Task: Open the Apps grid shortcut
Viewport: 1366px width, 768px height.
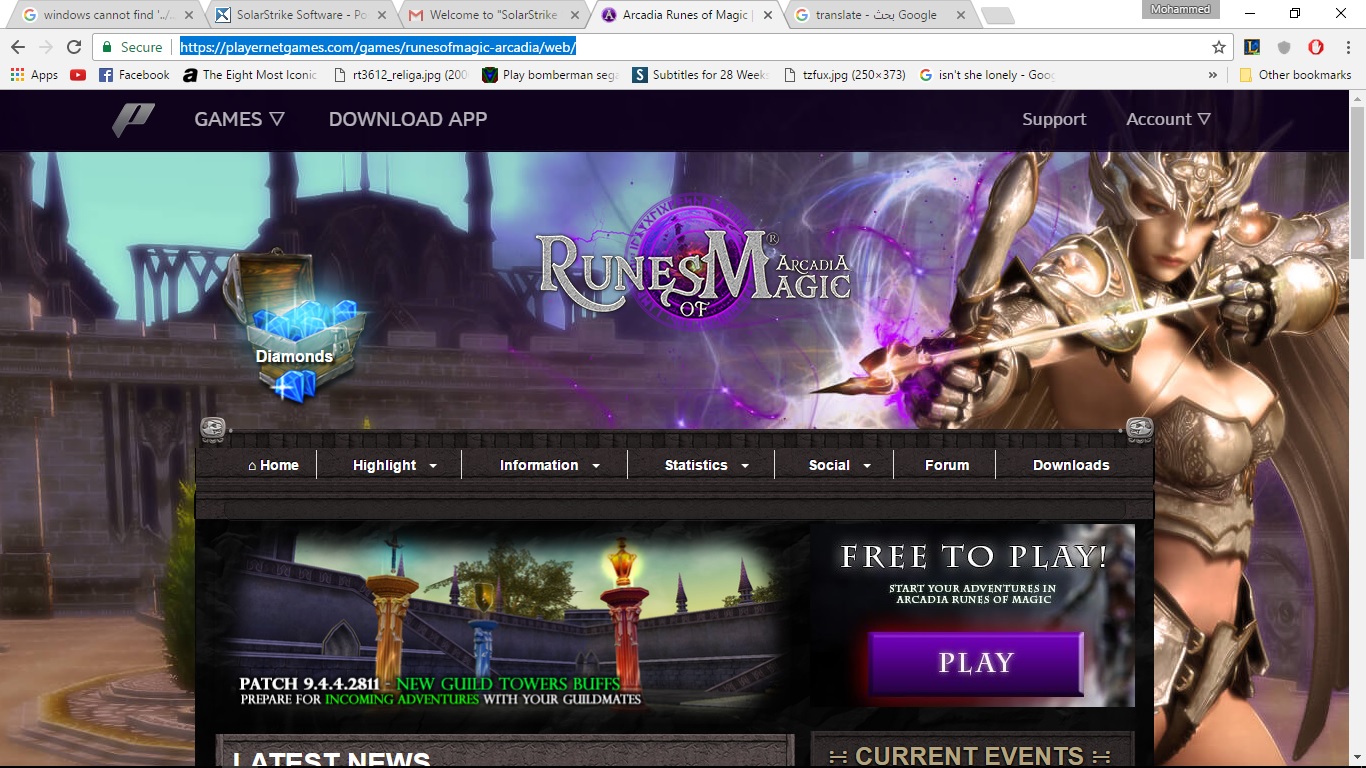Action: 34,75
